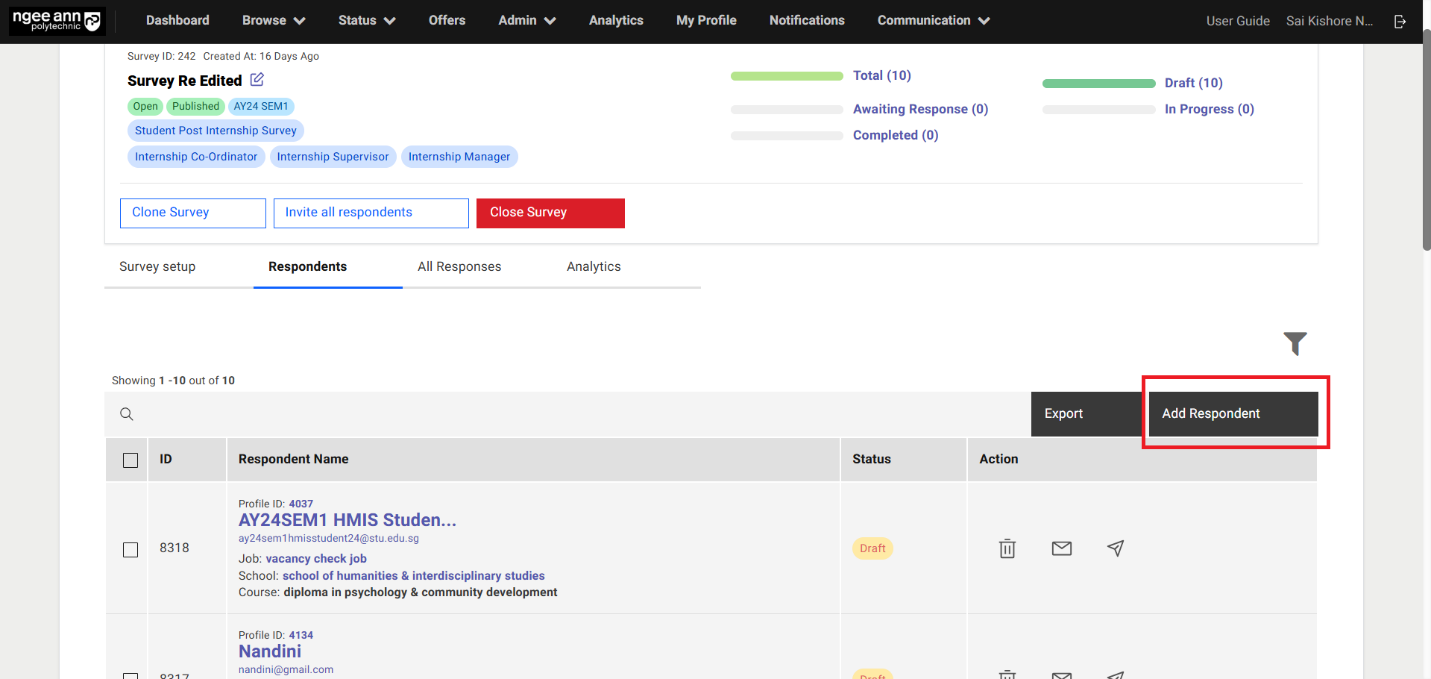Screen dimensions: 1431x679
Task: Click the red Close Survey button
Action: (x=550, y=213)
